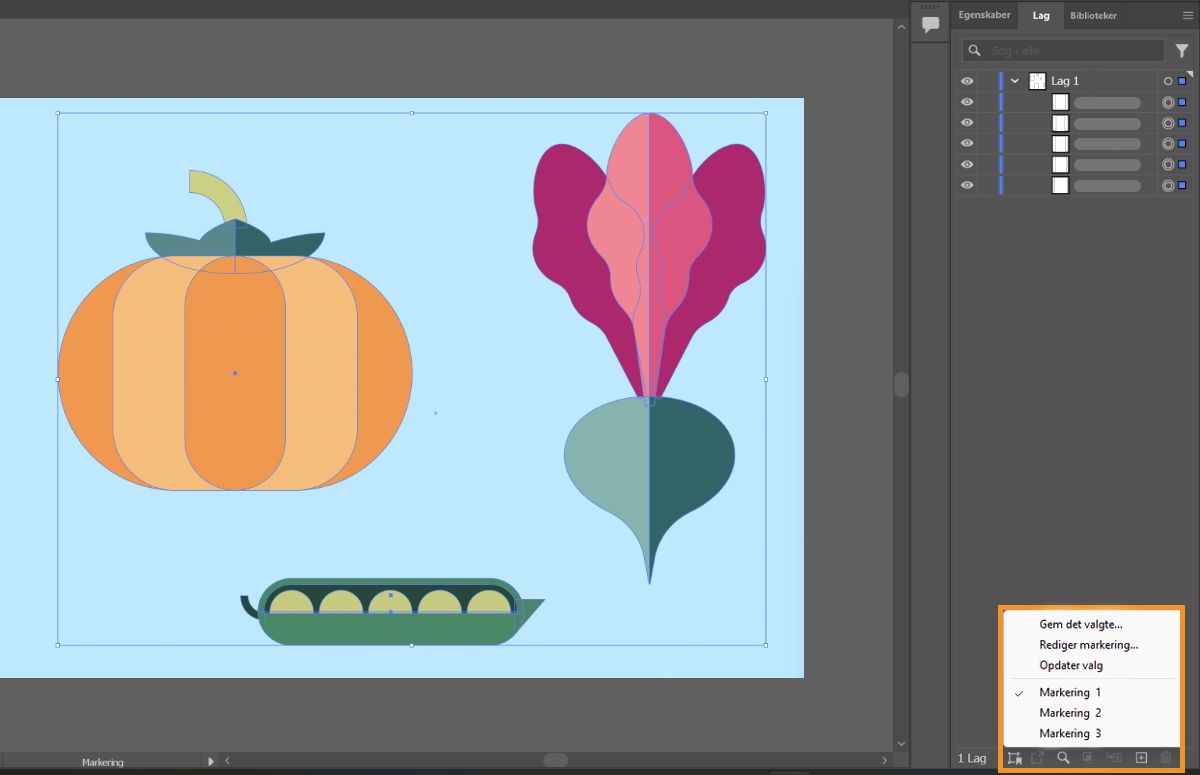This screenshot has height=775, width=1200.
Task: Click the locate object magnifier icon
Action: click(x=1064, y=758)
